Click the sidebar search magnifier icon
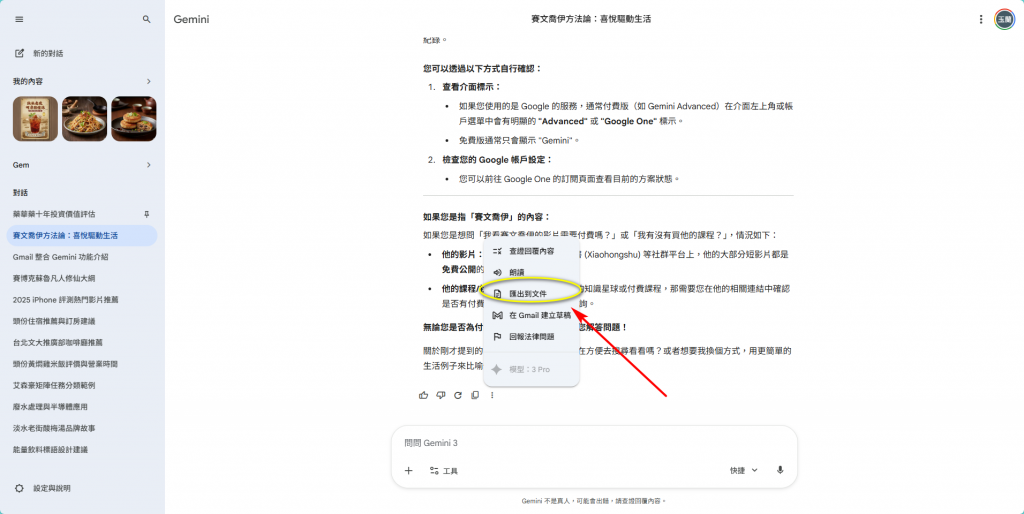The width and height of the screenshot is (1024, 514). tap(146, 20)
